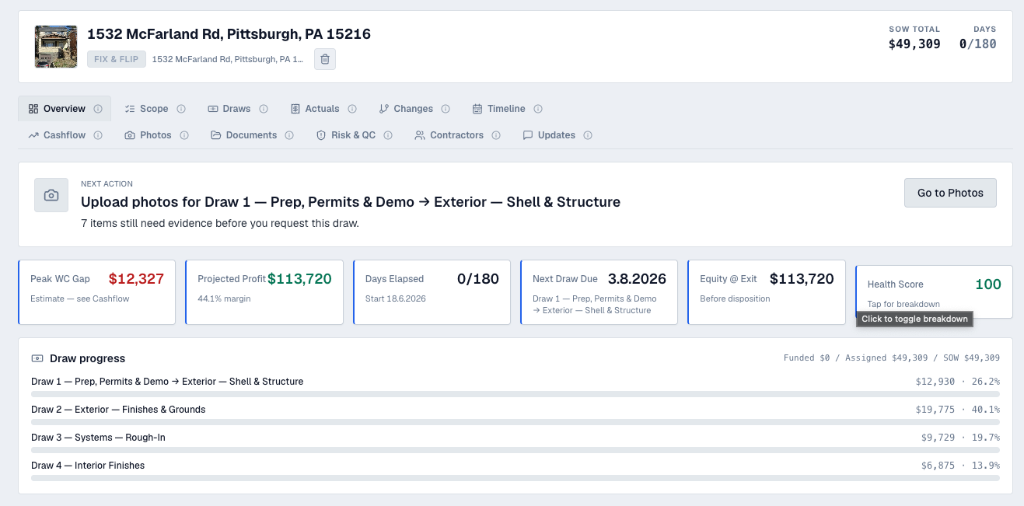Viewport: 1024px width, 506px height.
Task: Click the SOW total $49,309 value
Action: coord(914,44)
